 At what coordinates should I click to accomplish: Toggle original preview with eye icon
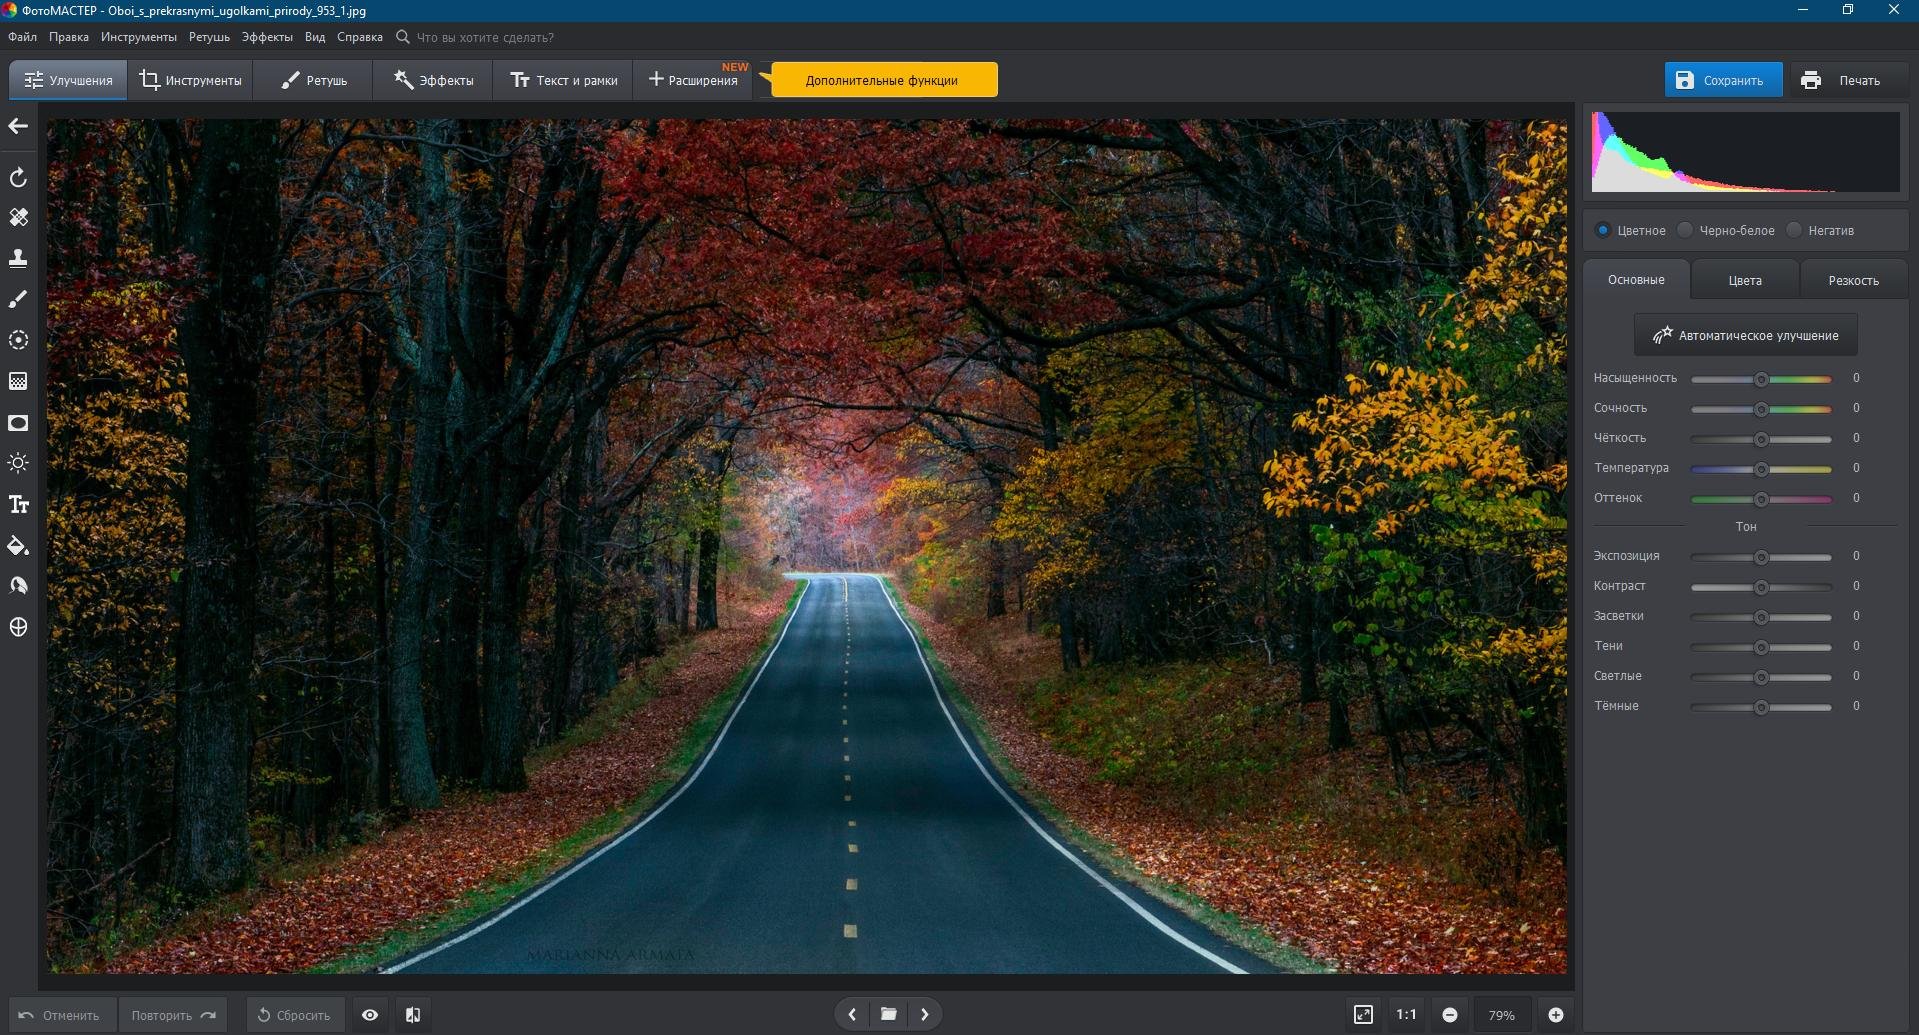[x=370, y=1014]
